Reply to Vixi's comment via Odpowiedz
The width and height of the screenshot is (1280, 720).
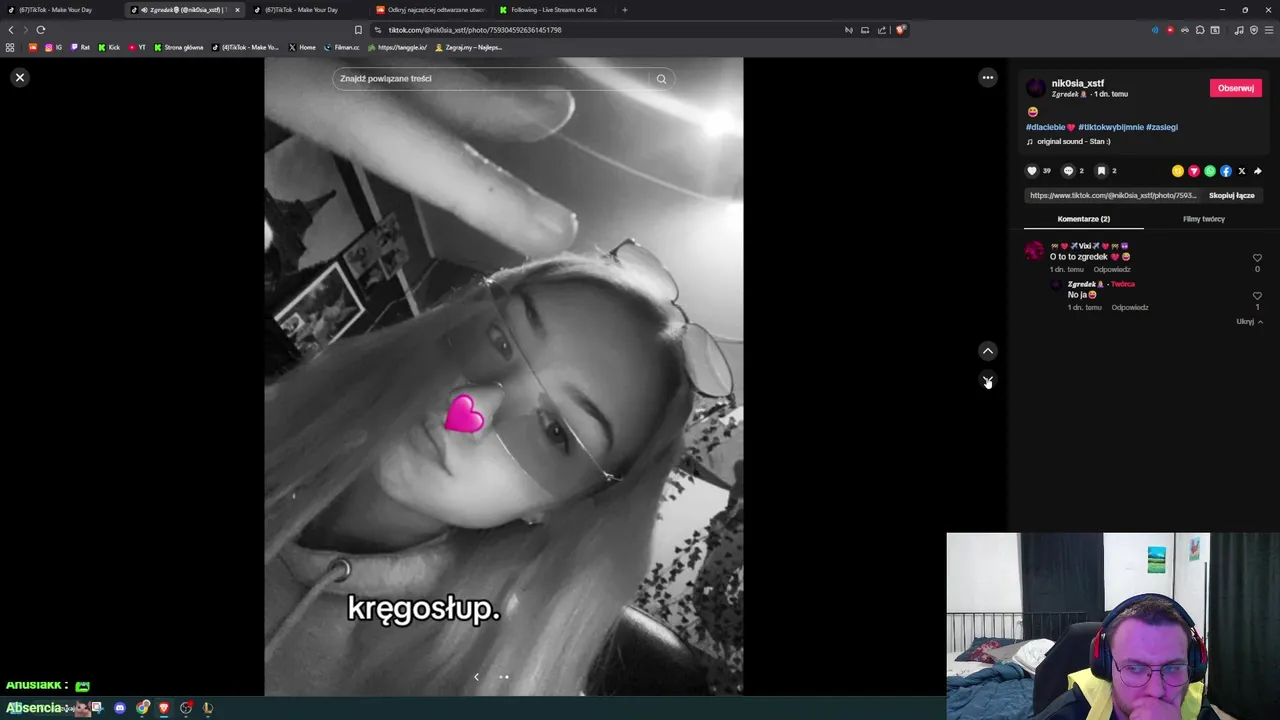(x=1112, y=270)
